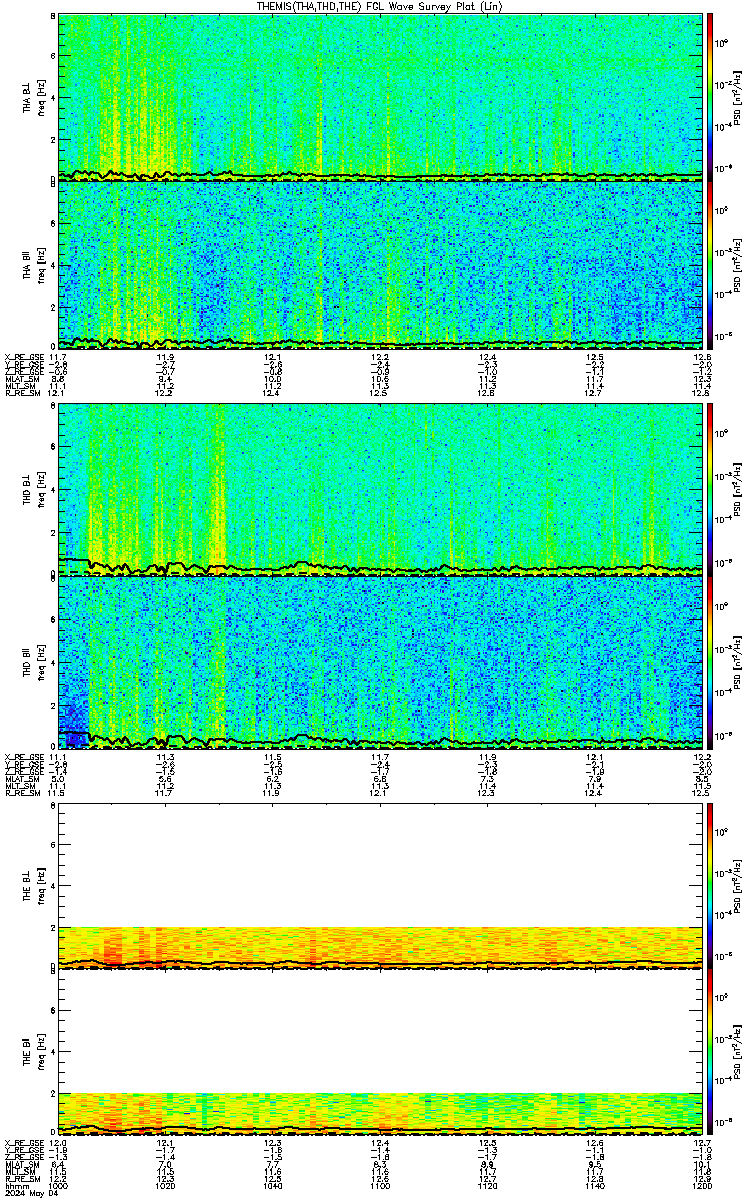The height and width of the screenshot is (1200, 750).
Task: Click the X_RE_GSE row label under THA panels
Action: (x=20, y=358)
